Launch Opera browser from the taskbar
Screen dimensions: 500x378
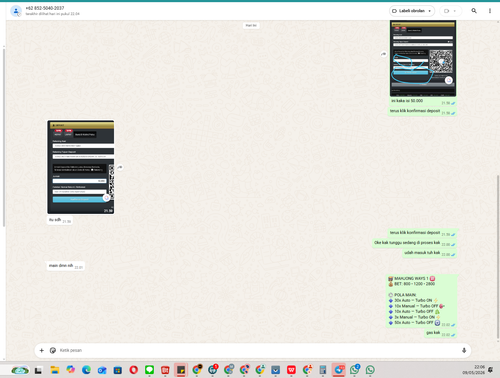(x=134, y=370)
